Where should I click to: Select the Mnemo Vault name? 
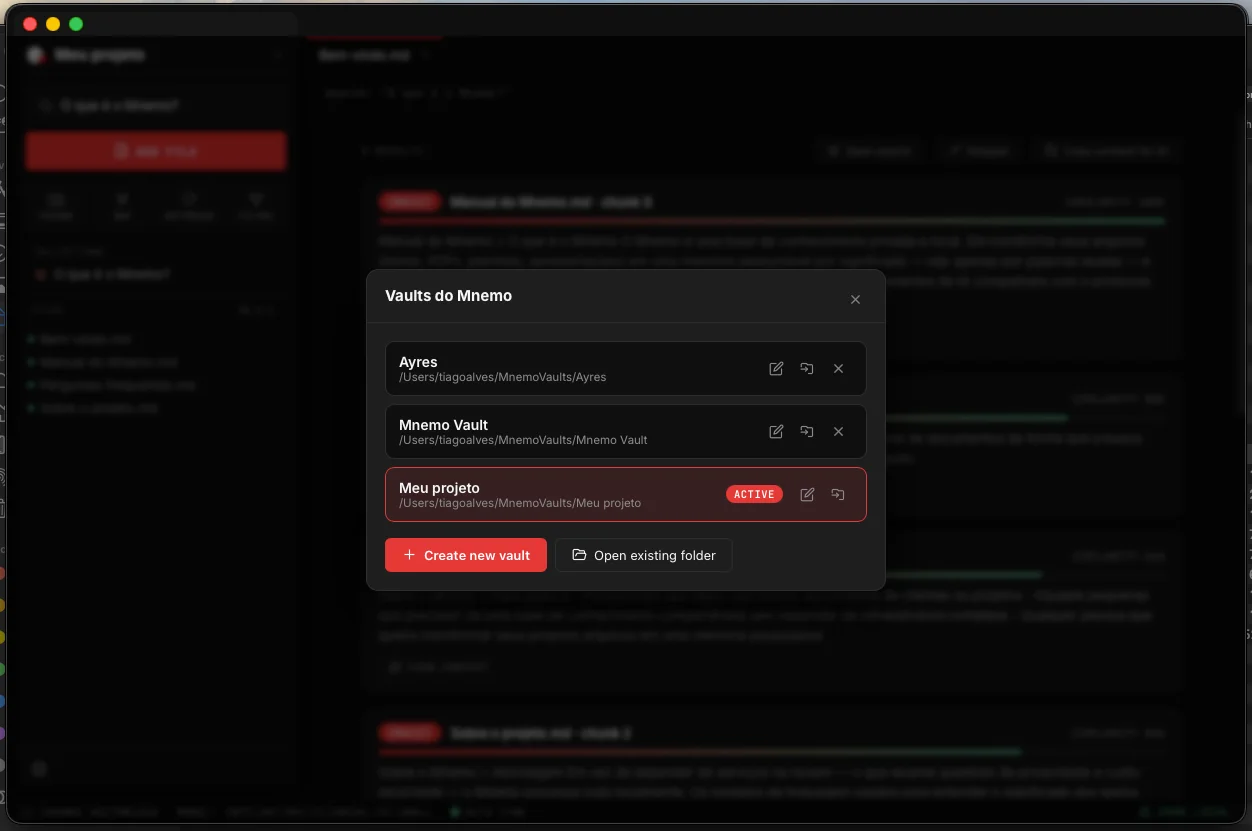click(x=443, y=425)
